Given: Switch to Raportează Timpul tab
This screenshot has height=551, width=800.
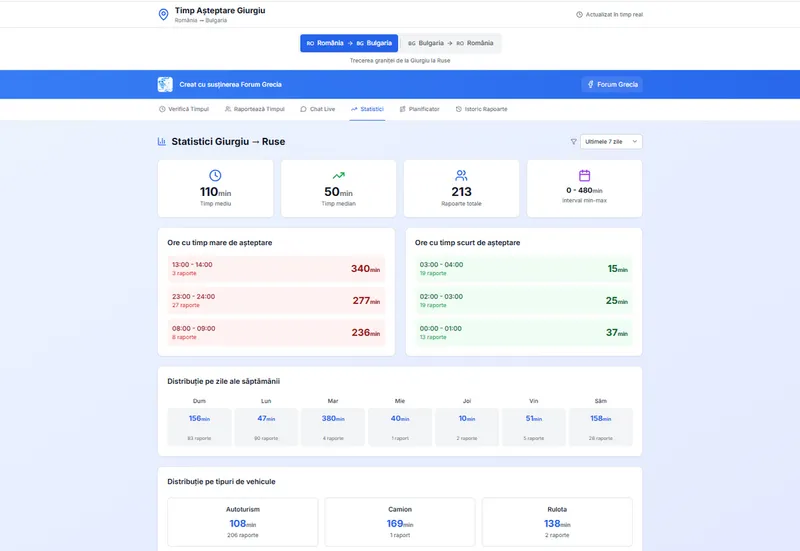Looking at the screenshot, I should [x=255, y=109].
